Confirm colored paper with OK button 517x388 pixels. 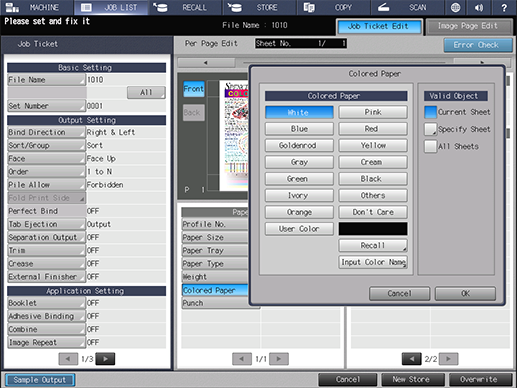(465, 293)
